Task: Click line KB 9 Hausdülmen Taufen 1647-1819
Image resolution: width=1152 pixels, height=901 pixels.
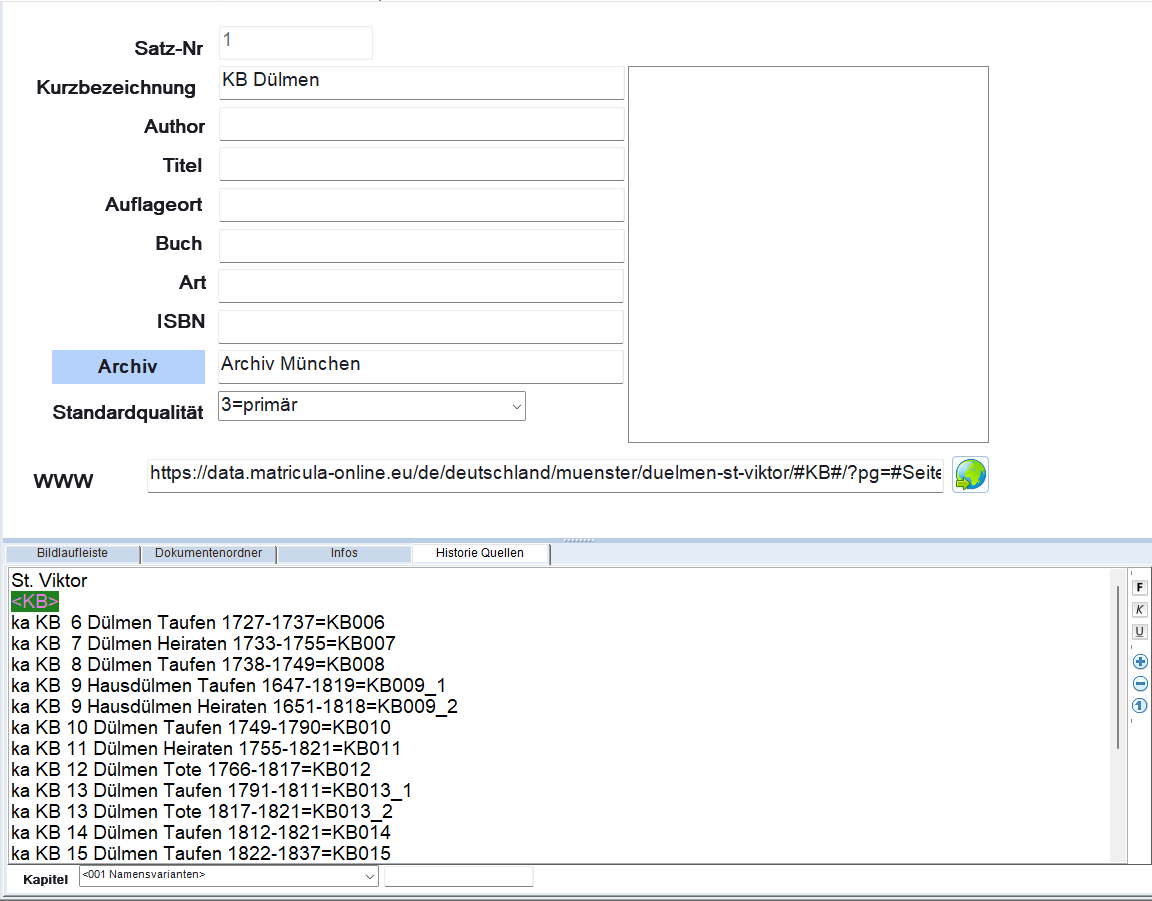Action: coord(228,686)
